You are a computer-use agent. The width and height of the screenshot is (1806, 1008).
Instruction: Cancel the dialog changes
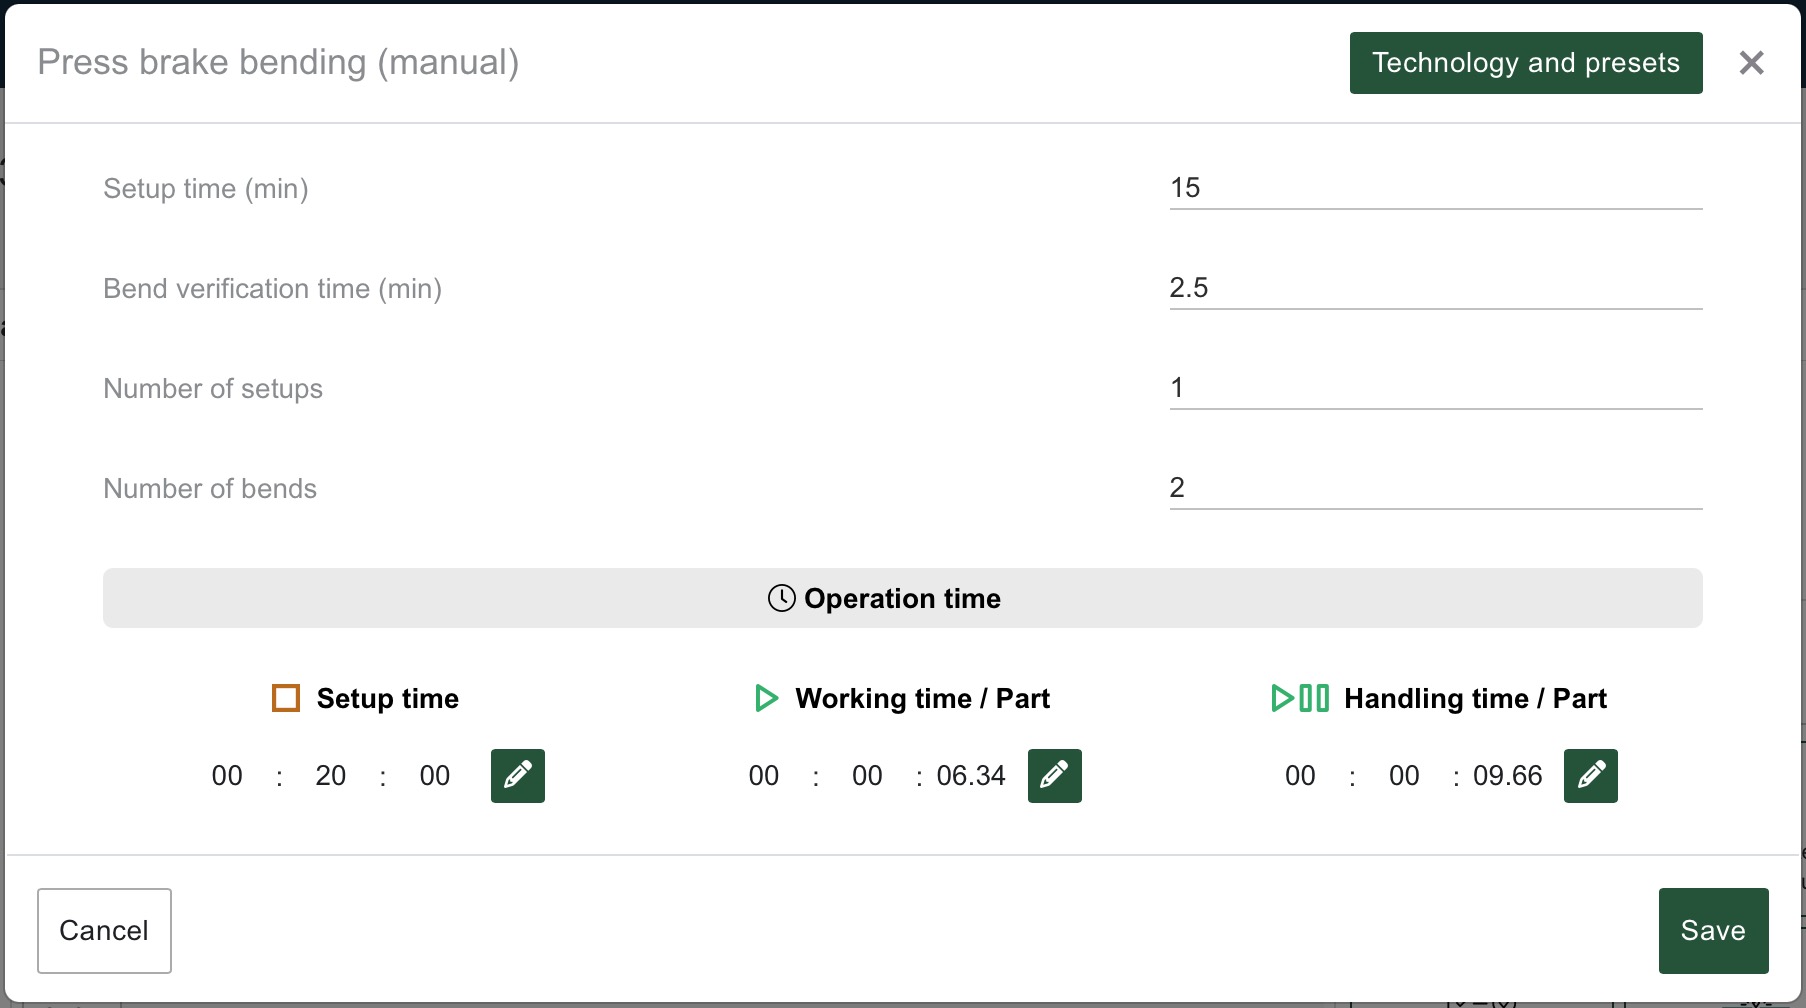pos(104,930)
